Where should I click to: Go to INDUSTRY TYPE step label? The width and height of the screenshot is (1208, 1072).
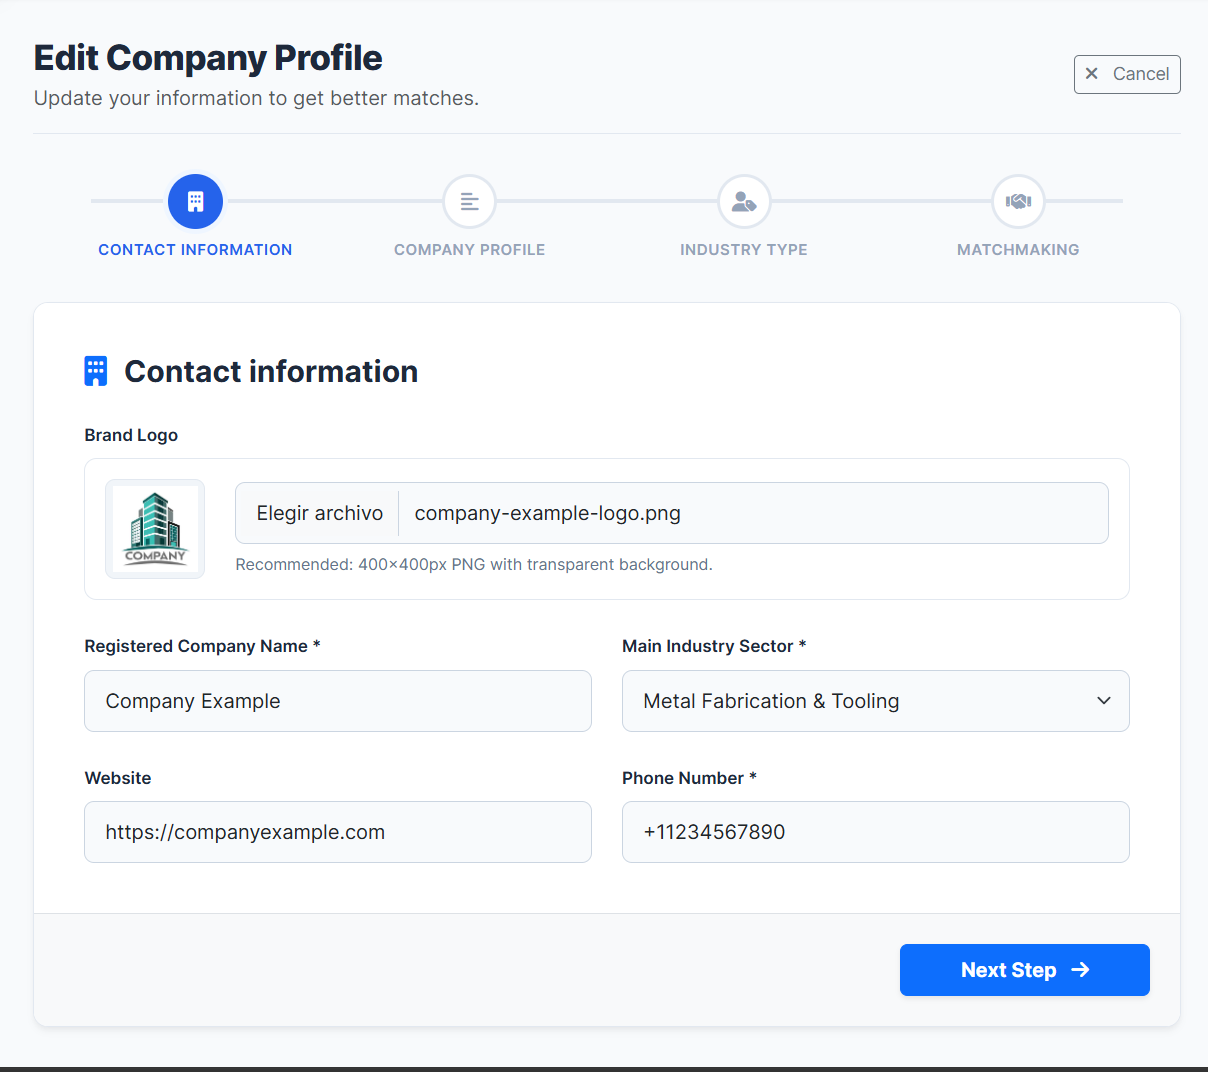744,250
